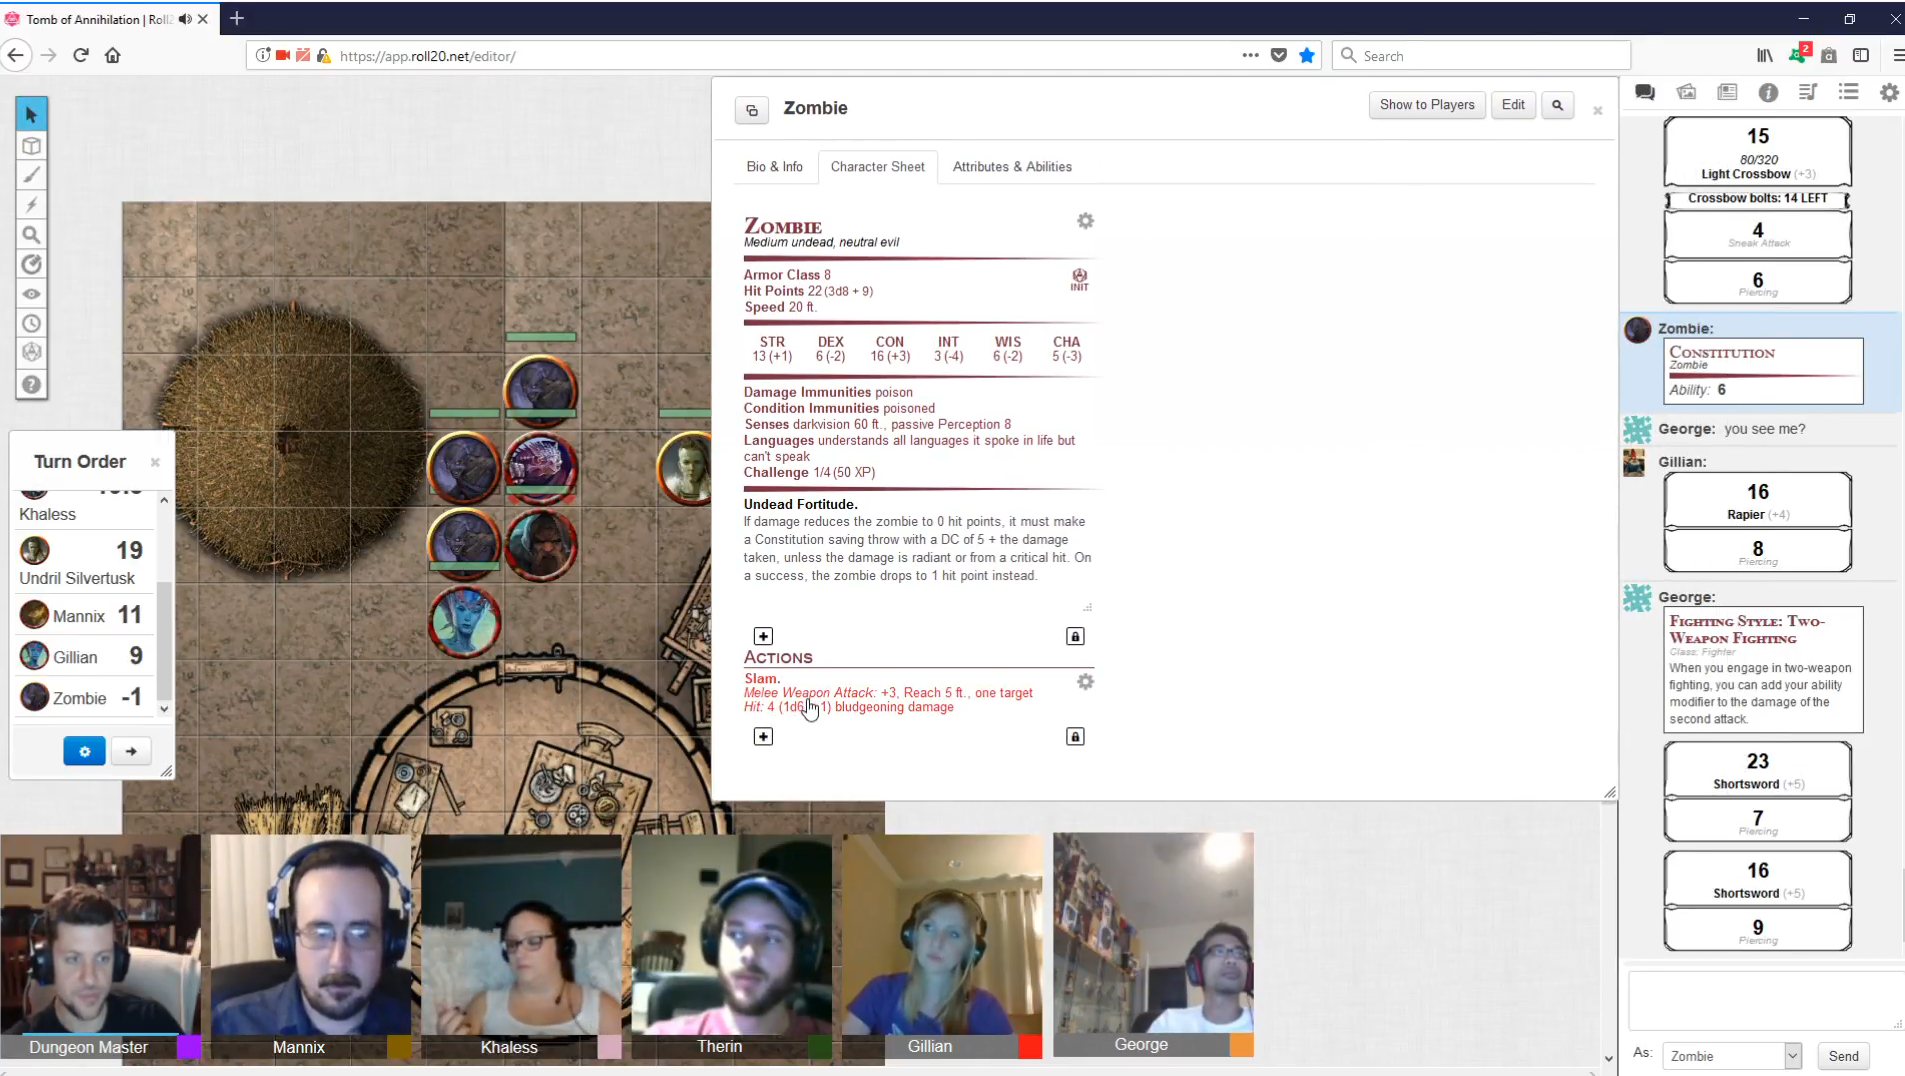Open the Art Library sidebar icon
The height and width of the screenshot is (1076, 1905).
pyautogui.click(x=1686, y=92)
